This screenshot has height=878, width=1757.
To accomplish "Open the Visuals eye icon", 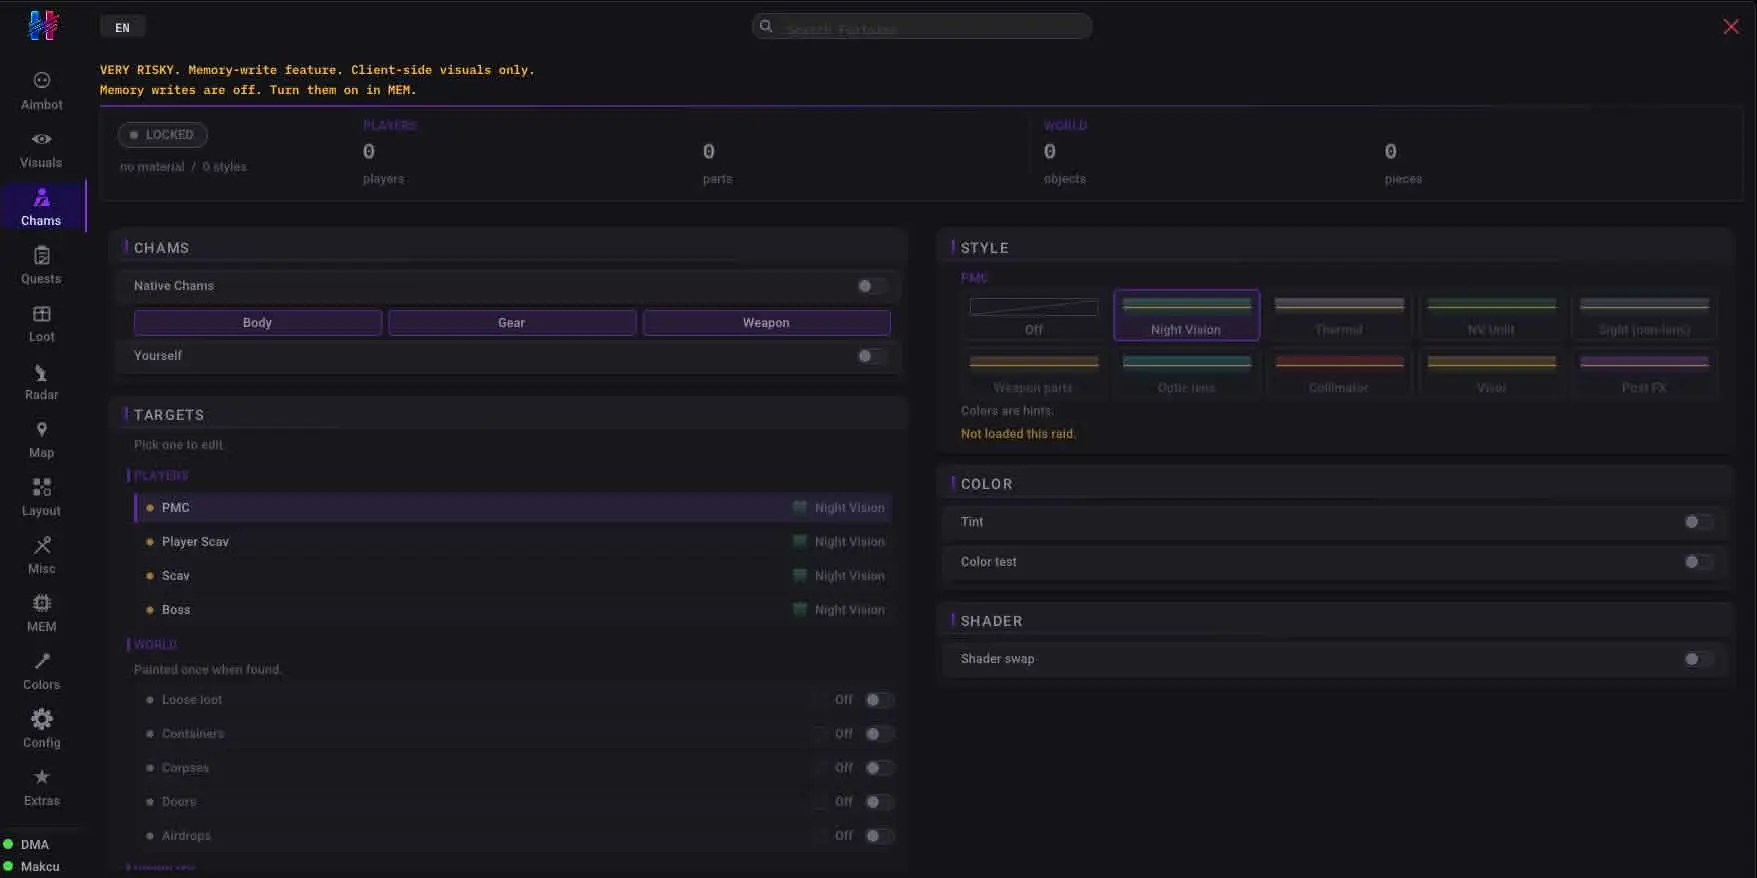I will point(41,139).
